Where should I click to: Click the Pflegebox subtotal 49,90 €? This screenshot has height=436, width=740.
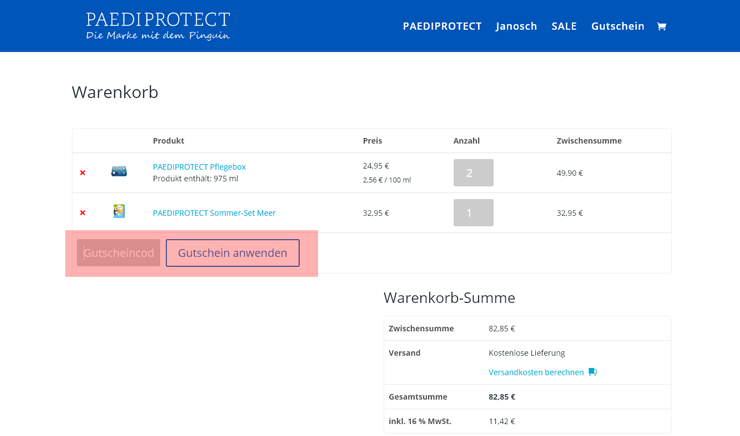point(570,173)
